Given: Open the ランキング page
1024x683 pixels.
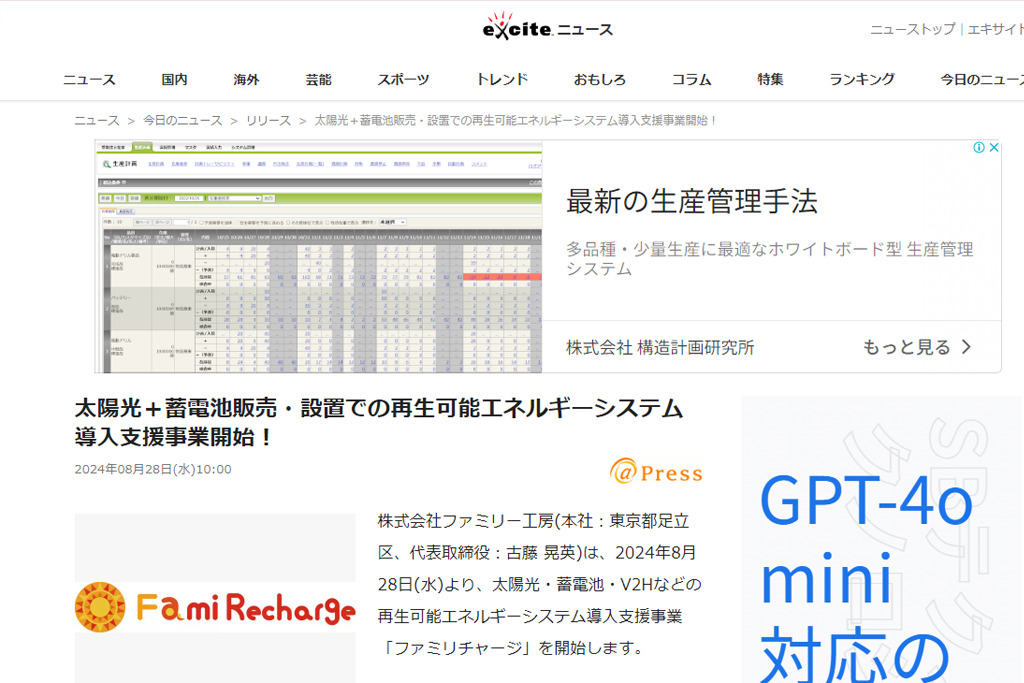Looking at the screenshot, I should click(862, 80).
